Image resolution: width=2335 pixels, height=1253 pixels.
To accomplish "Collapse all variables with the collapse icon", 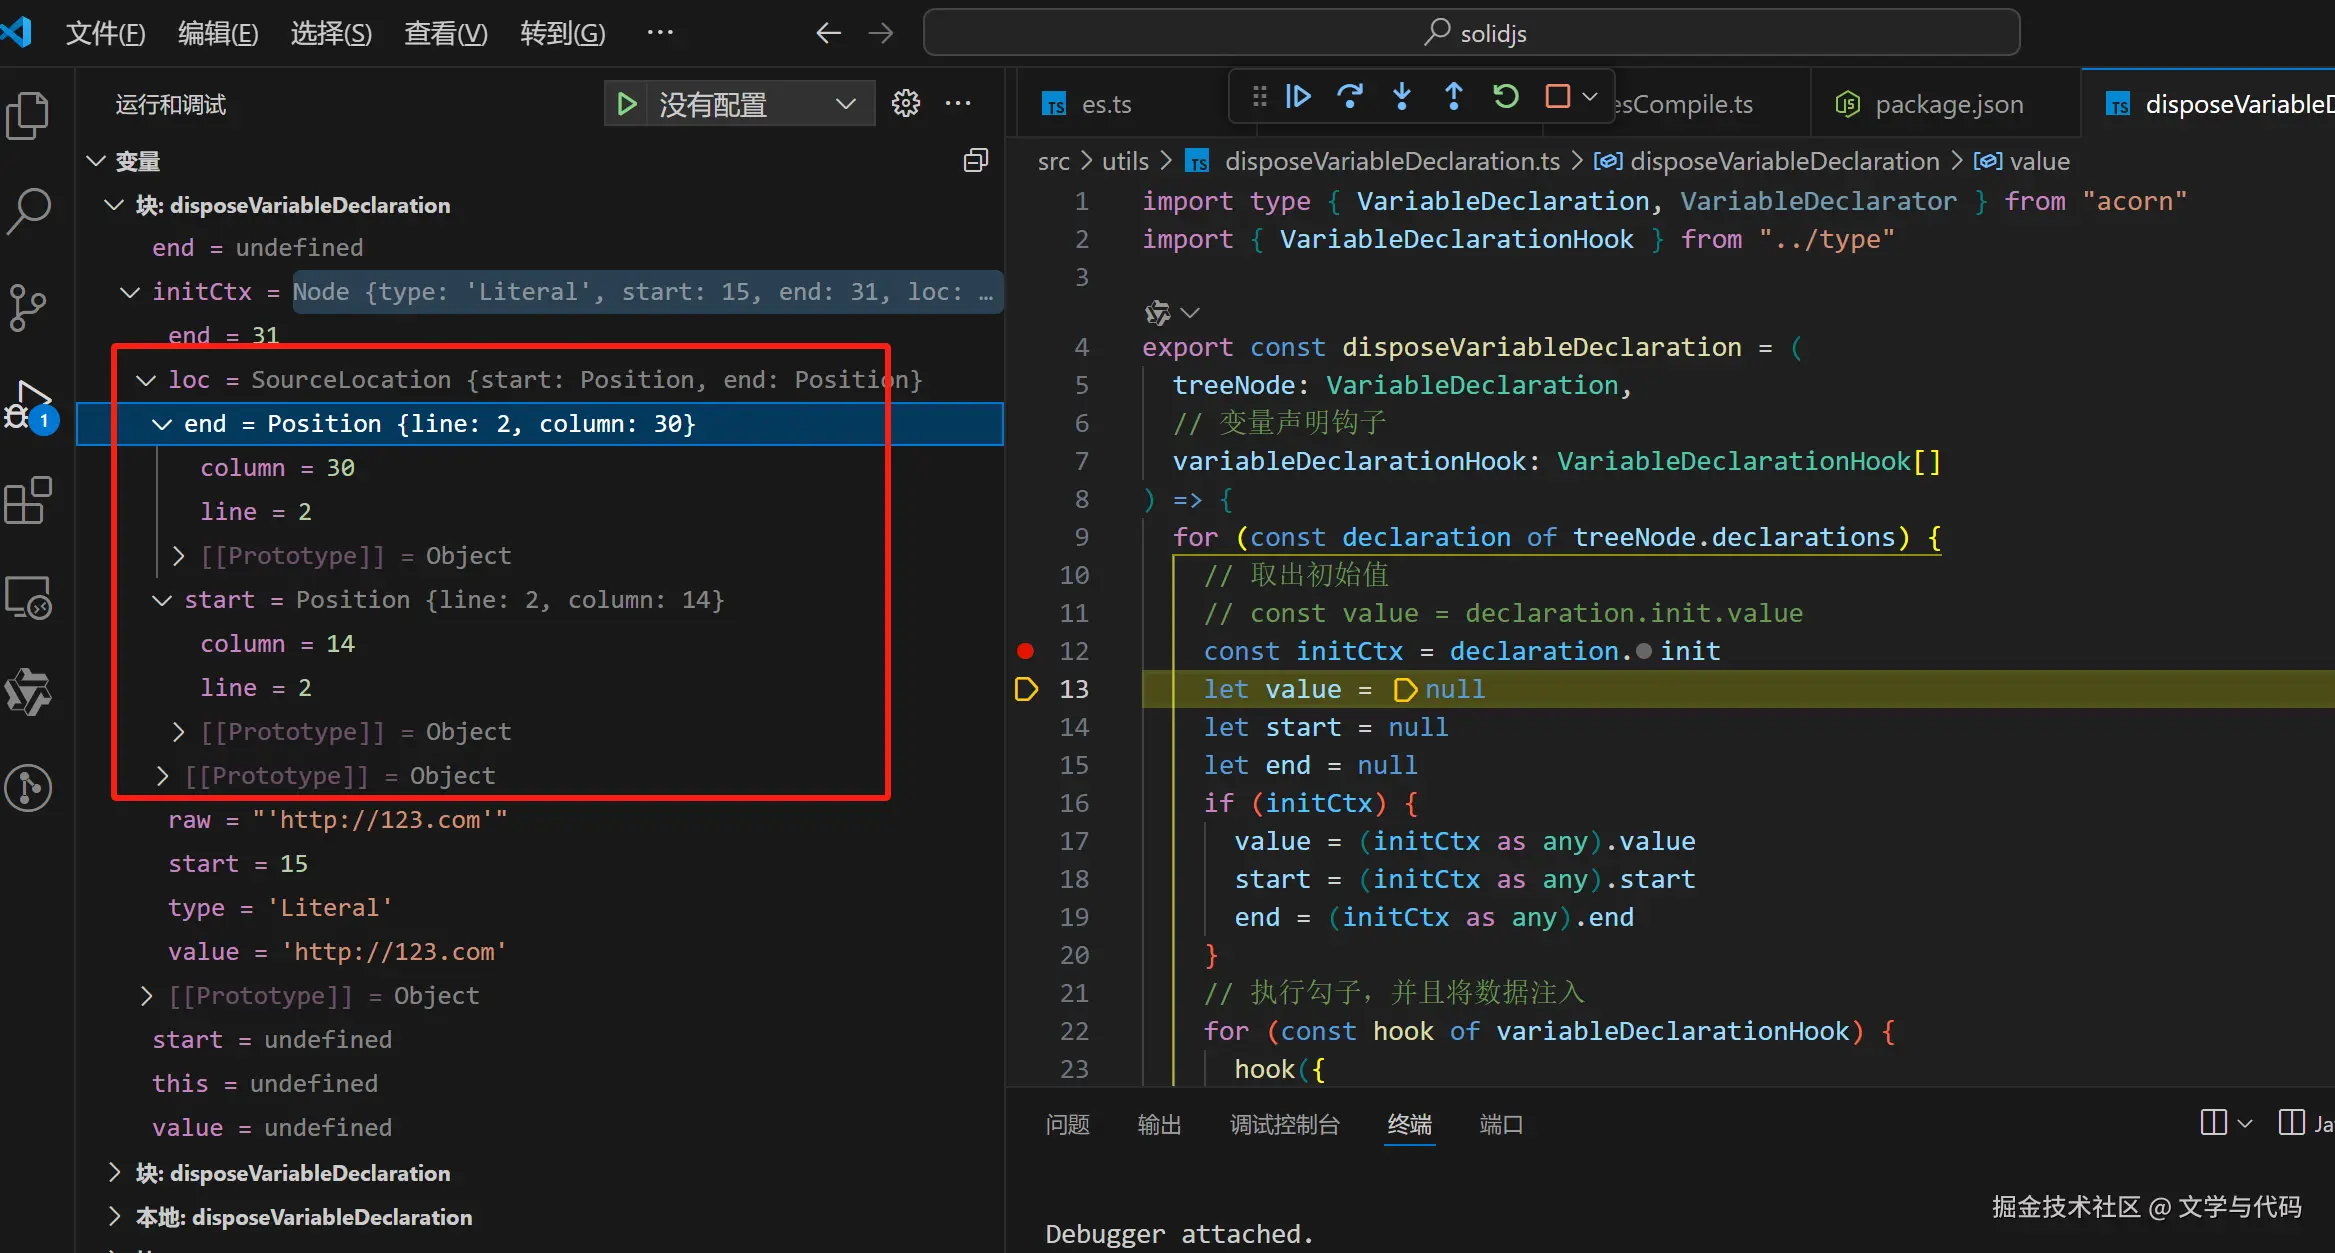I will pyautogui.click(x=976, y=161).
